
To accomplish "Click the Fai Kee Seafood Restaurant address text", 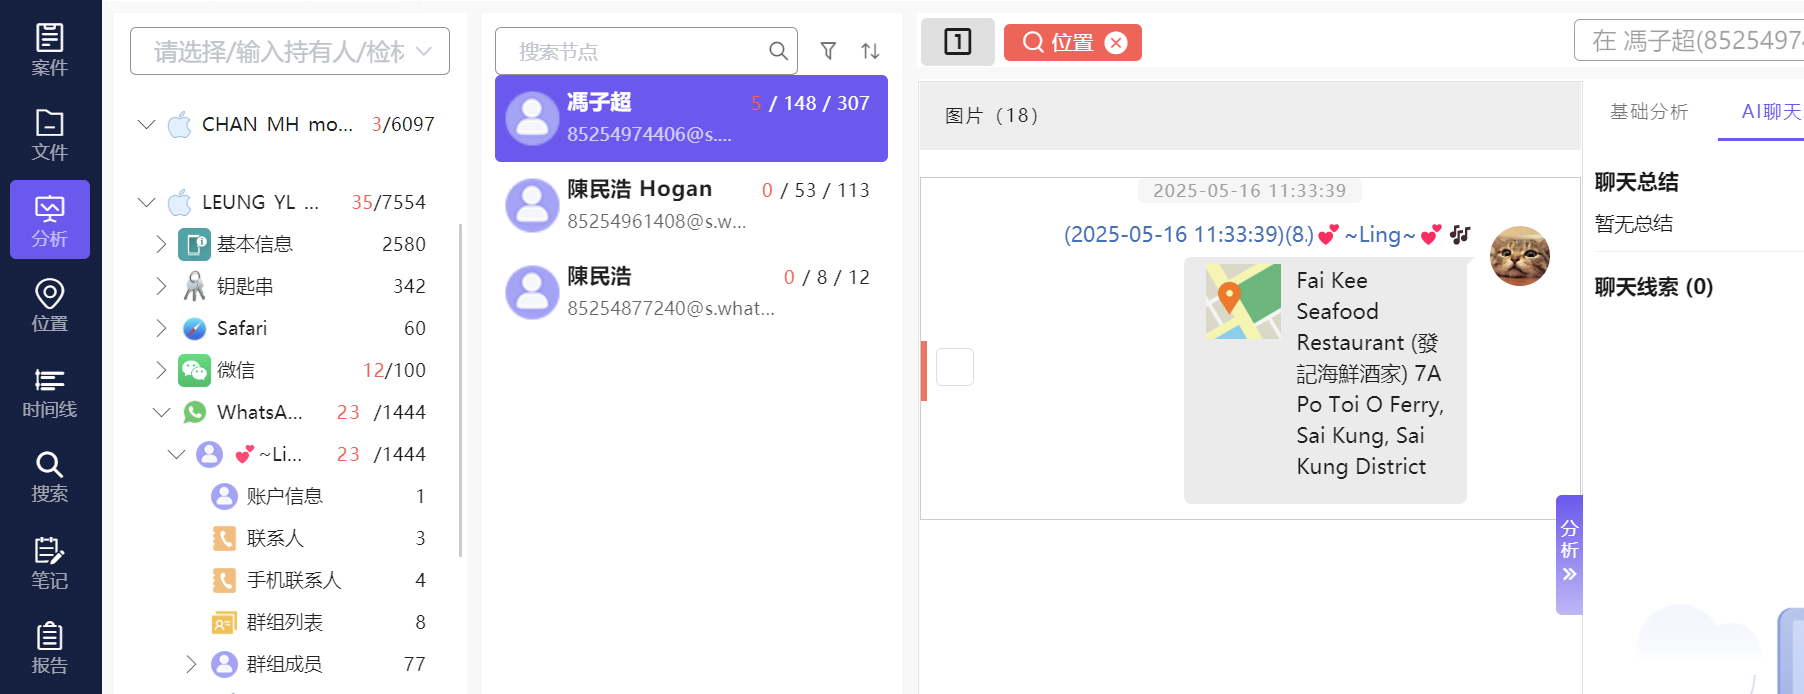I will click(1370, 374).
